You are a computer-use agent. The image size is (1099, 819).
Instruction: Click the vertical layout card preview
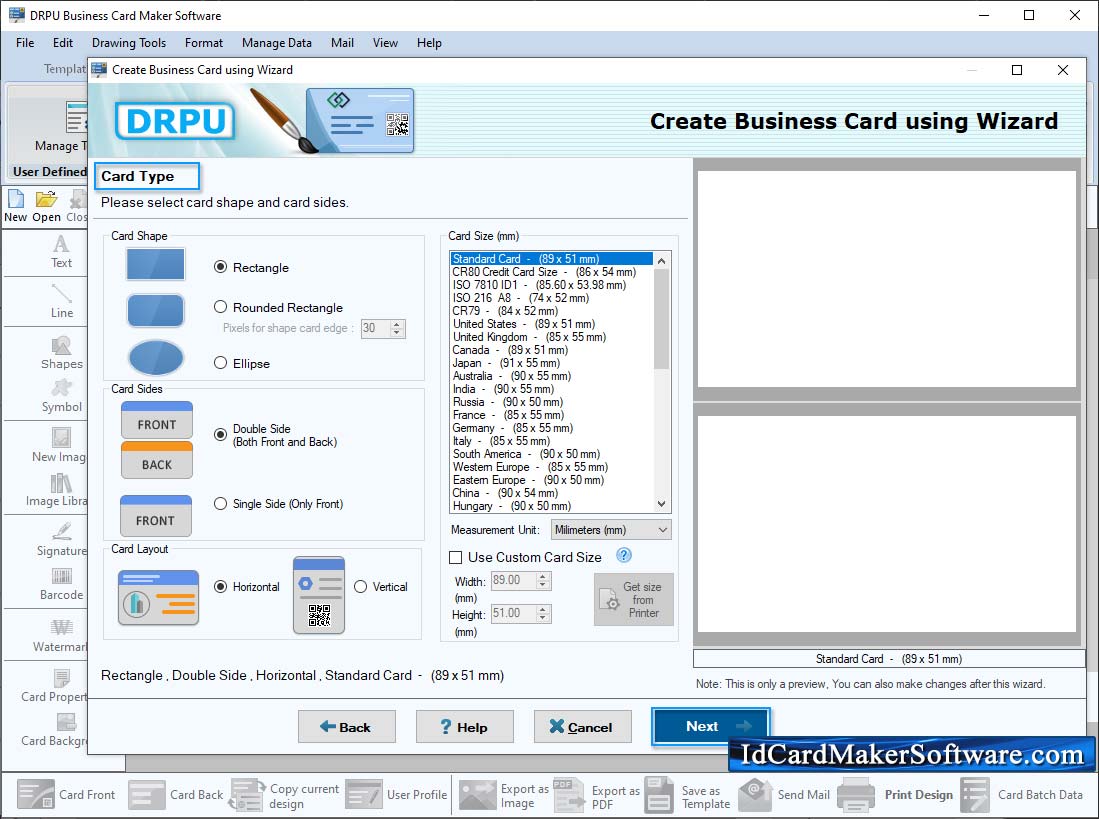[319, 595]
